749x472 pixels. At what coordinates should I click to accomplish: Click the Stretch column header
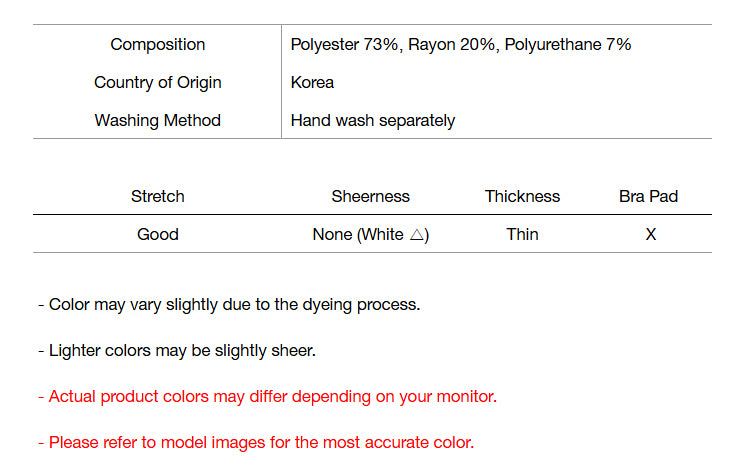pyautogui.click(x=158, y=196)
